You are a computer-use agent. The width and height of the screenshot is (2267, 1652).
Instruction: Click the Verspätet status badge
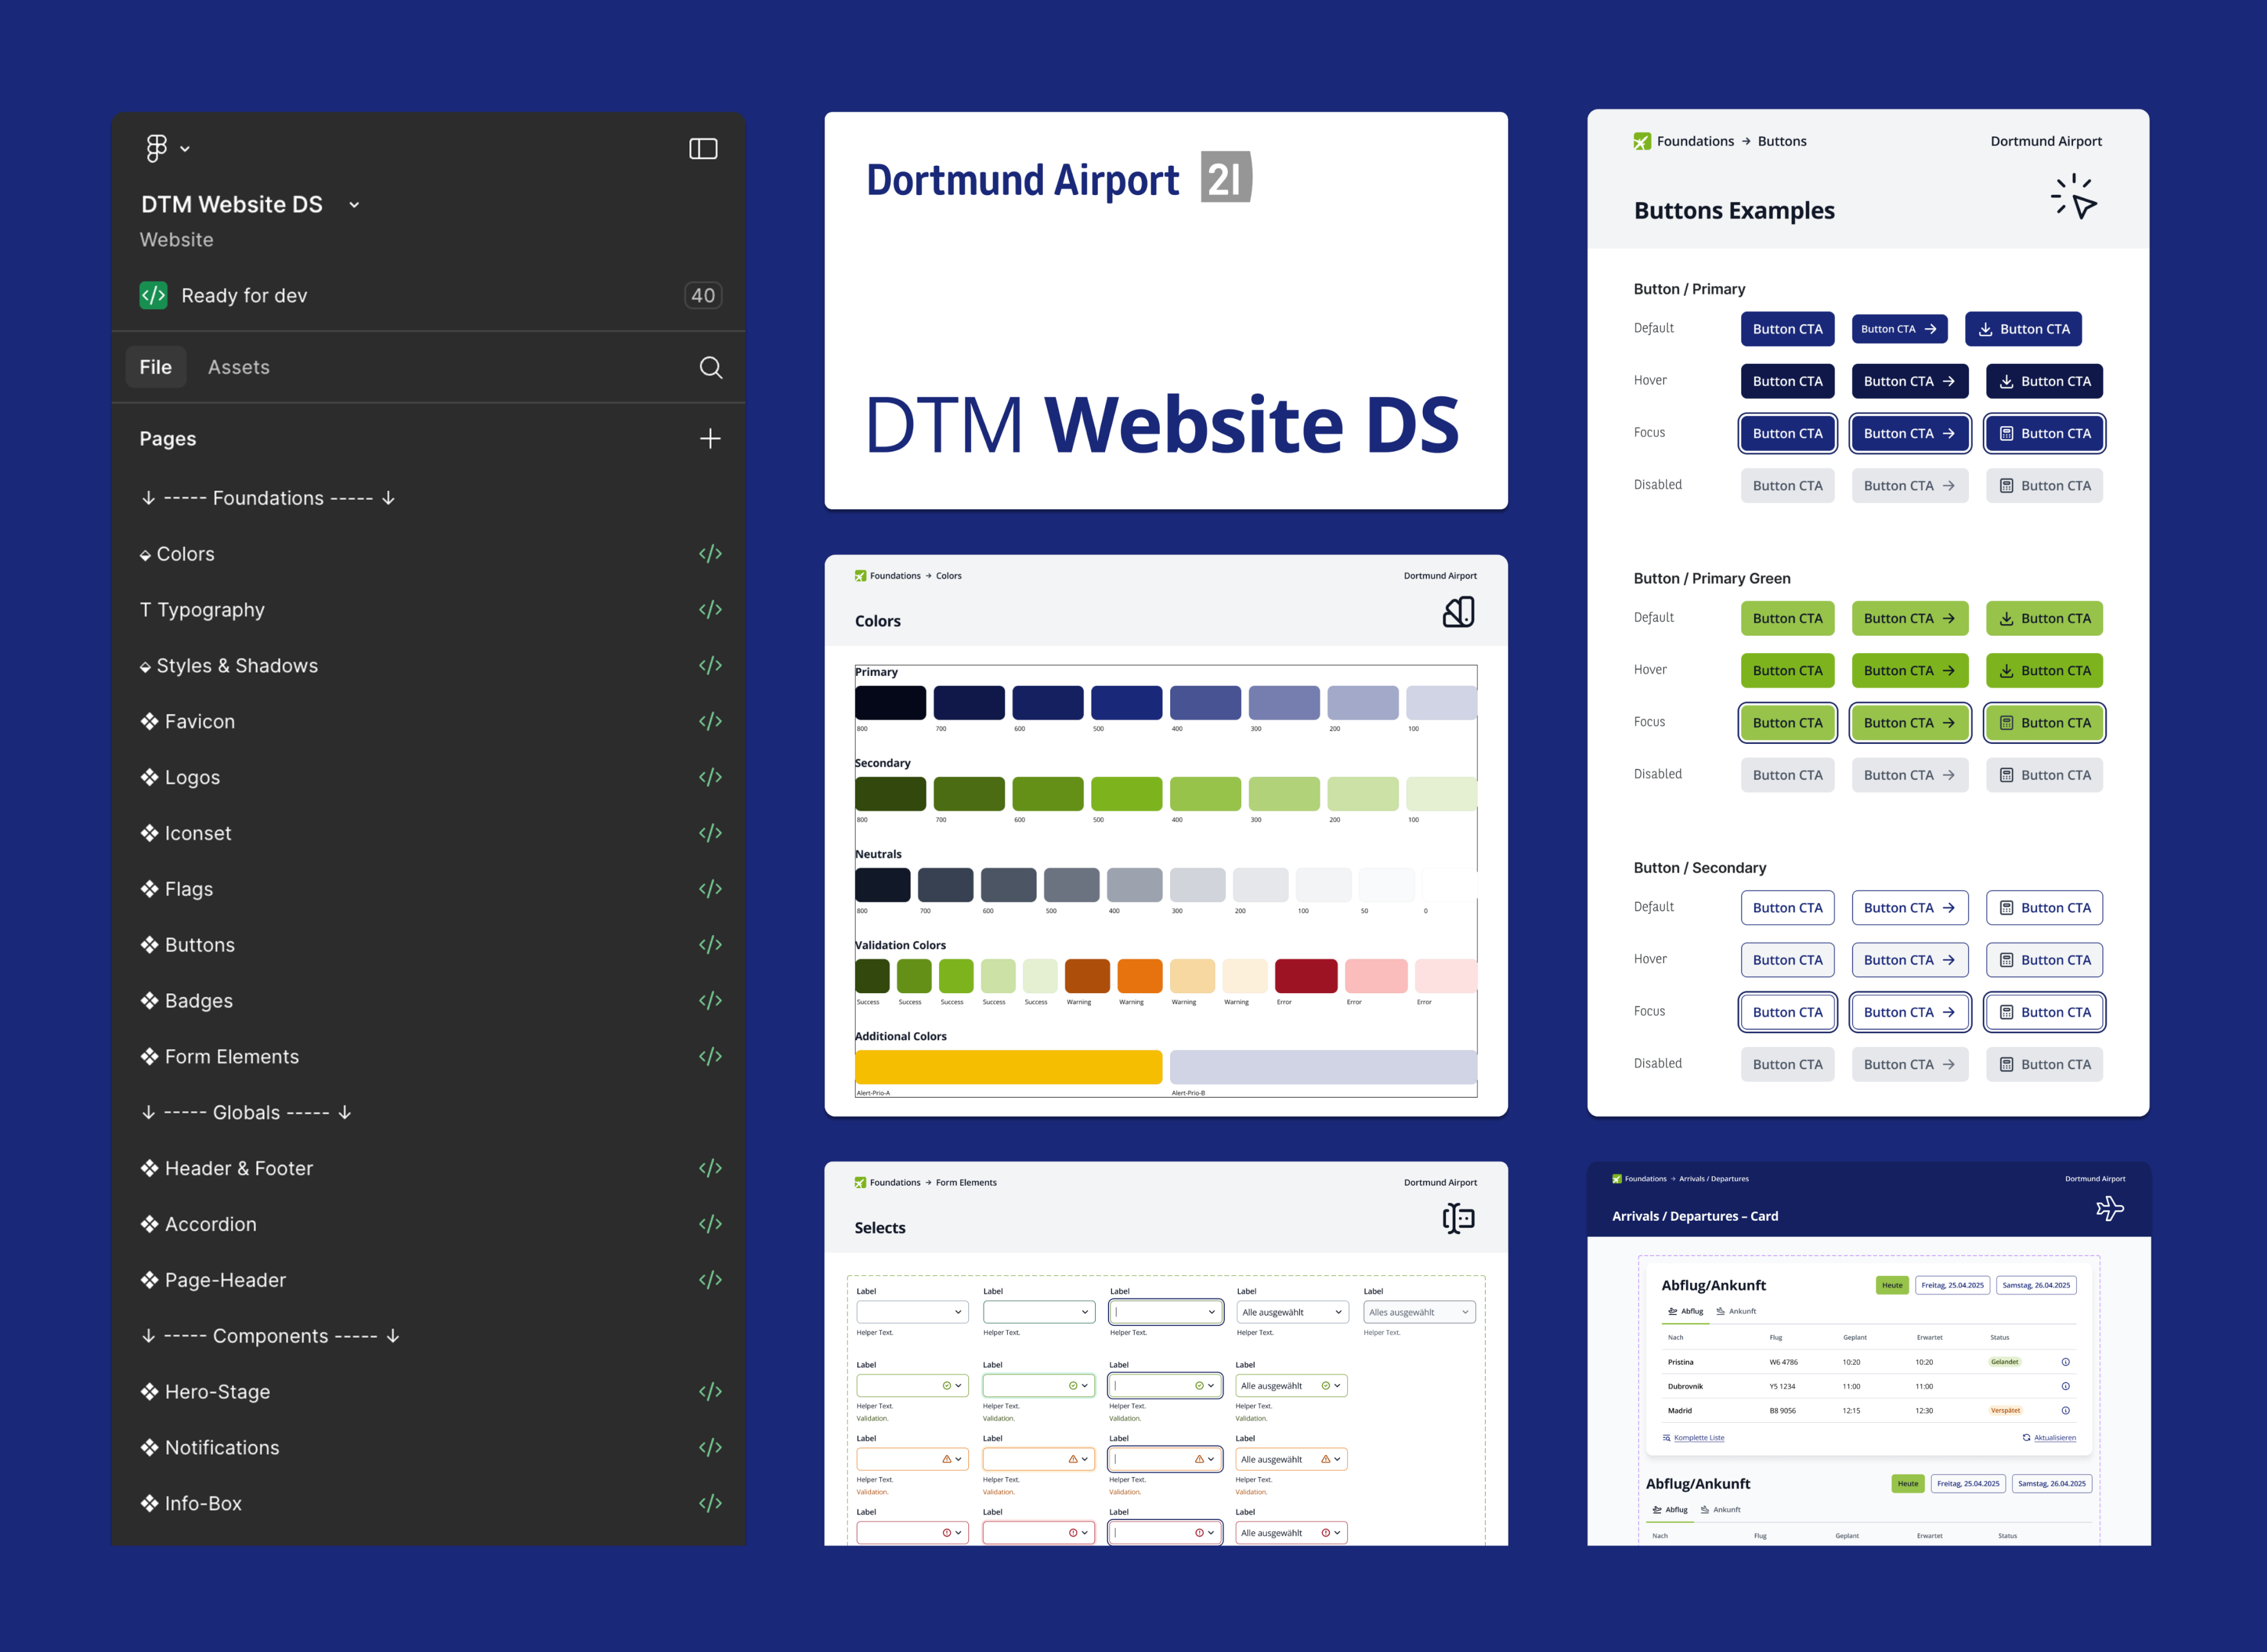pyautogui.click(x=2005, y=1411)
